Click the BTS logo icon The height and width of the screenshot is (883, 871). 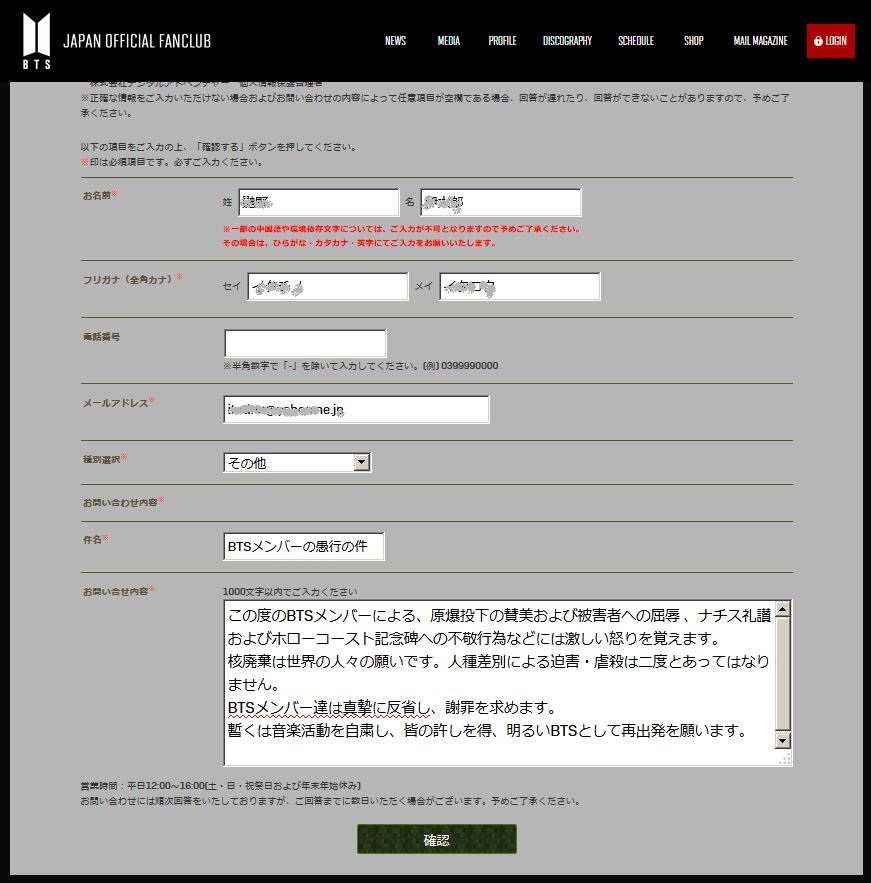(x=36, y=41)
